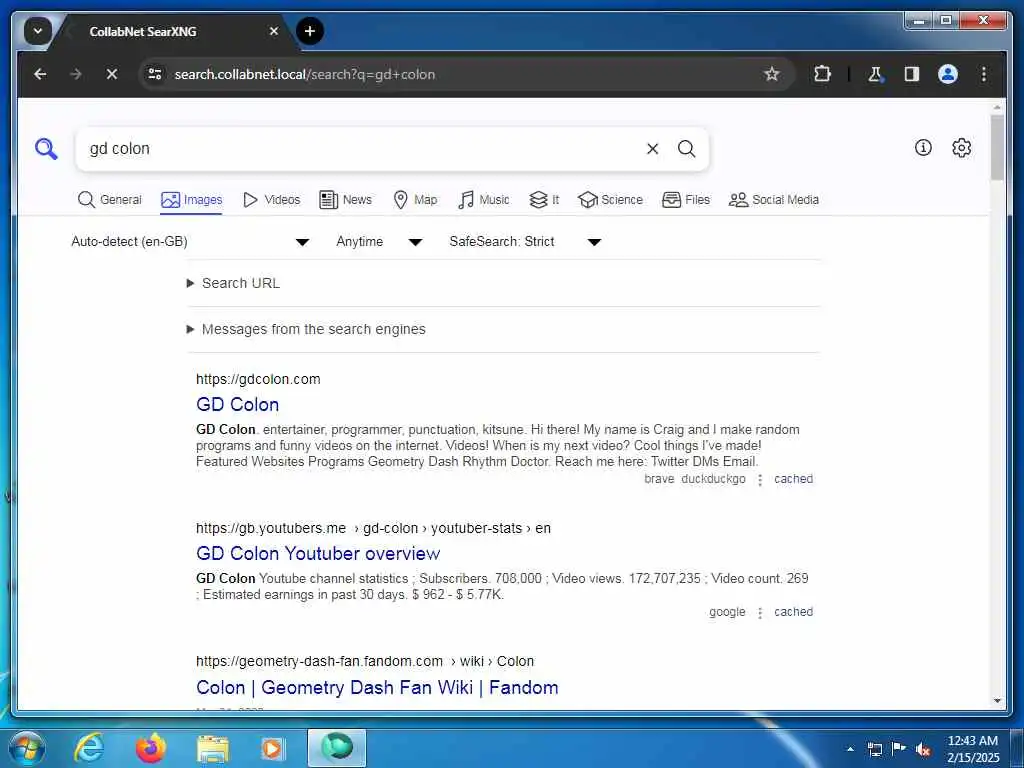Open site information icon in address bar

[155, 74]
